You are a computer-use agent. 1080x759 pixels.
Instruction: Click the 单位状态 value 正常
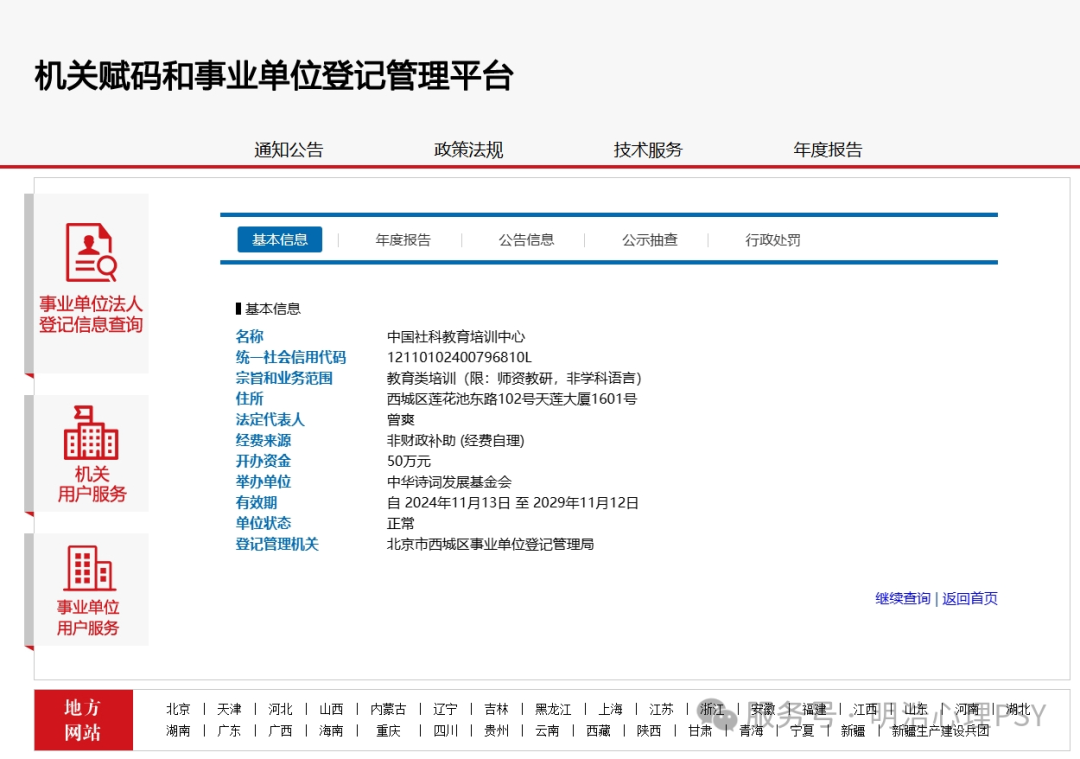tap(400, 523)
